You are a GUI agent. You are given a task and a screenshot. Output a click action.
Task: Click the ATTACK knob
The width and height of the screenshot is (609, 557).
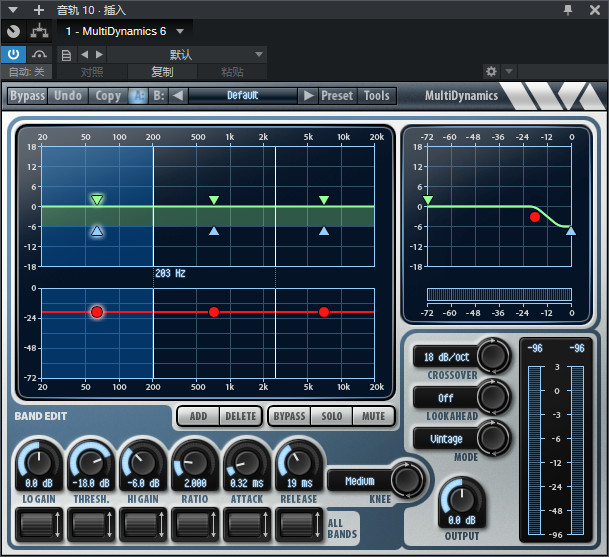click(x=247, y=462)
